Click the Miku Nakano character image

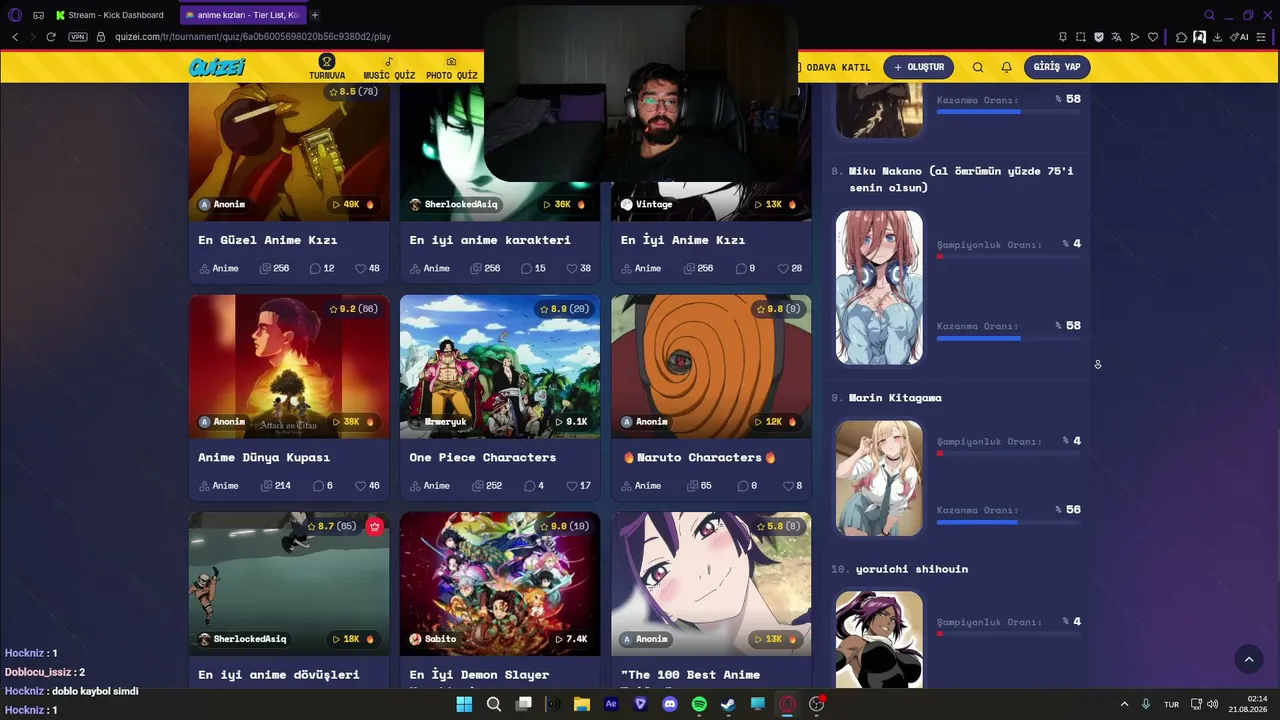(879, 287)
